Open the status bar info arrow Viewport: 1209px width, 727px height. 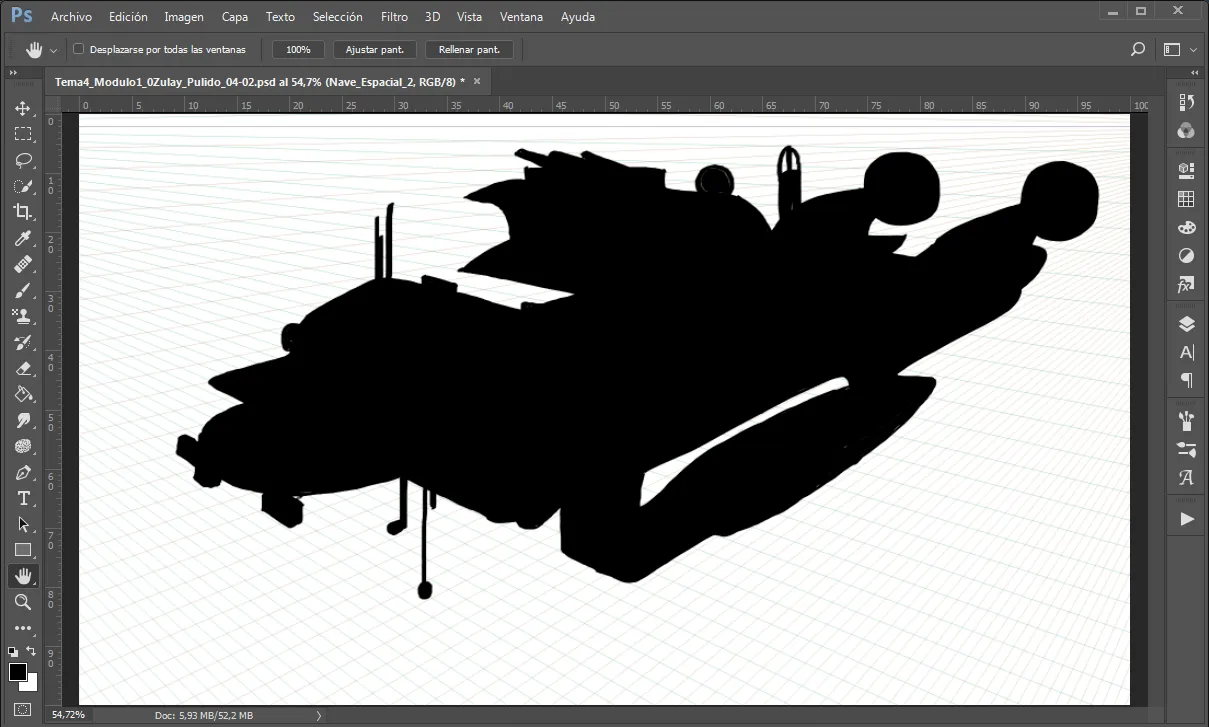[319, 716]
